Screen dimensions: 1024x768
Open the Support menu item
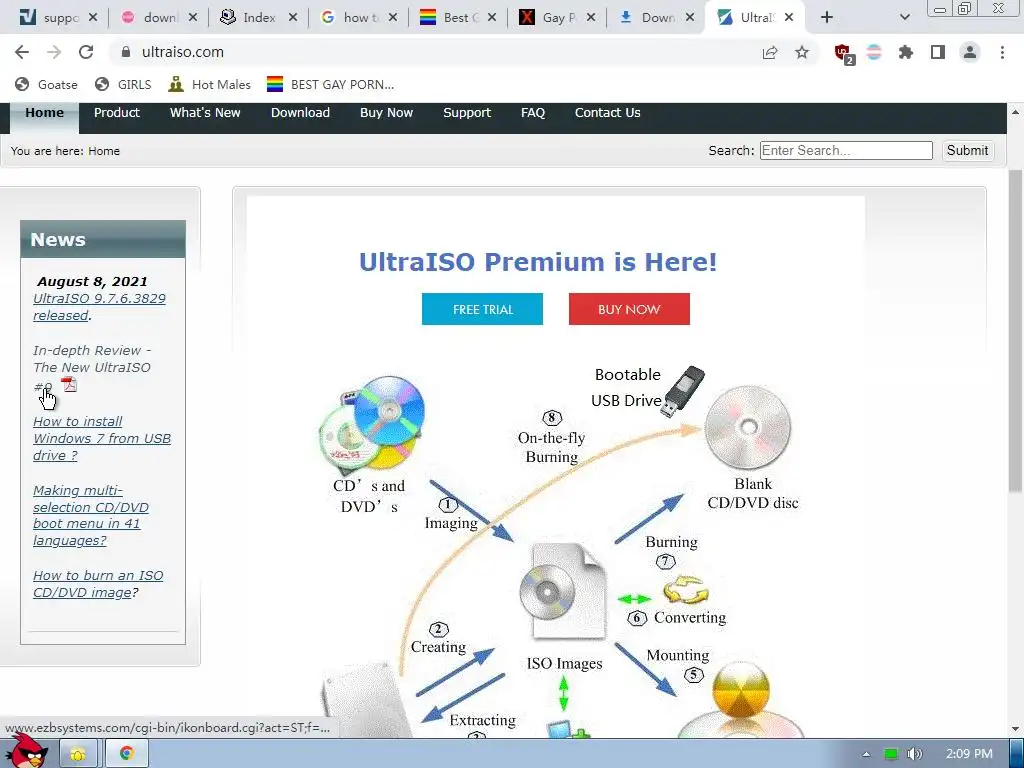[467, 113]
